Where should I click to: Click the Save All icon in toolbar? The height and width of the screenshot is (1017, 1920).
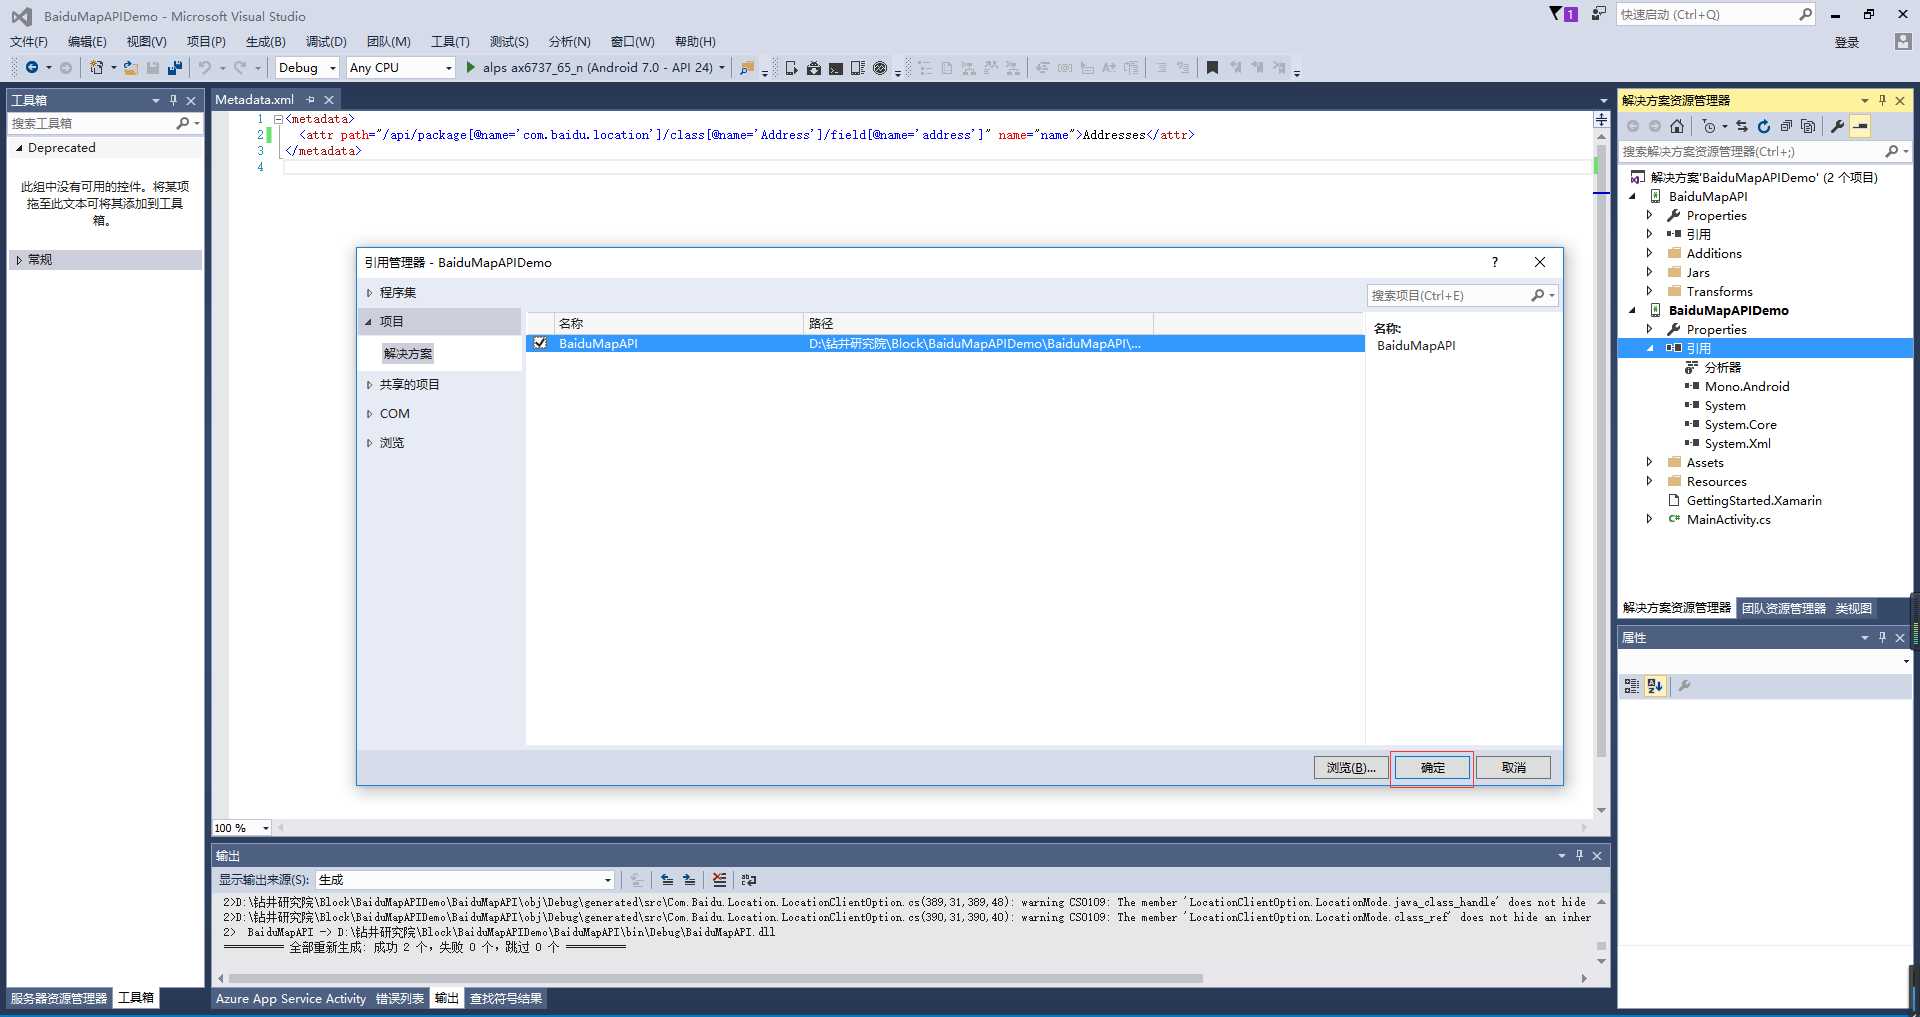point(175,68)
